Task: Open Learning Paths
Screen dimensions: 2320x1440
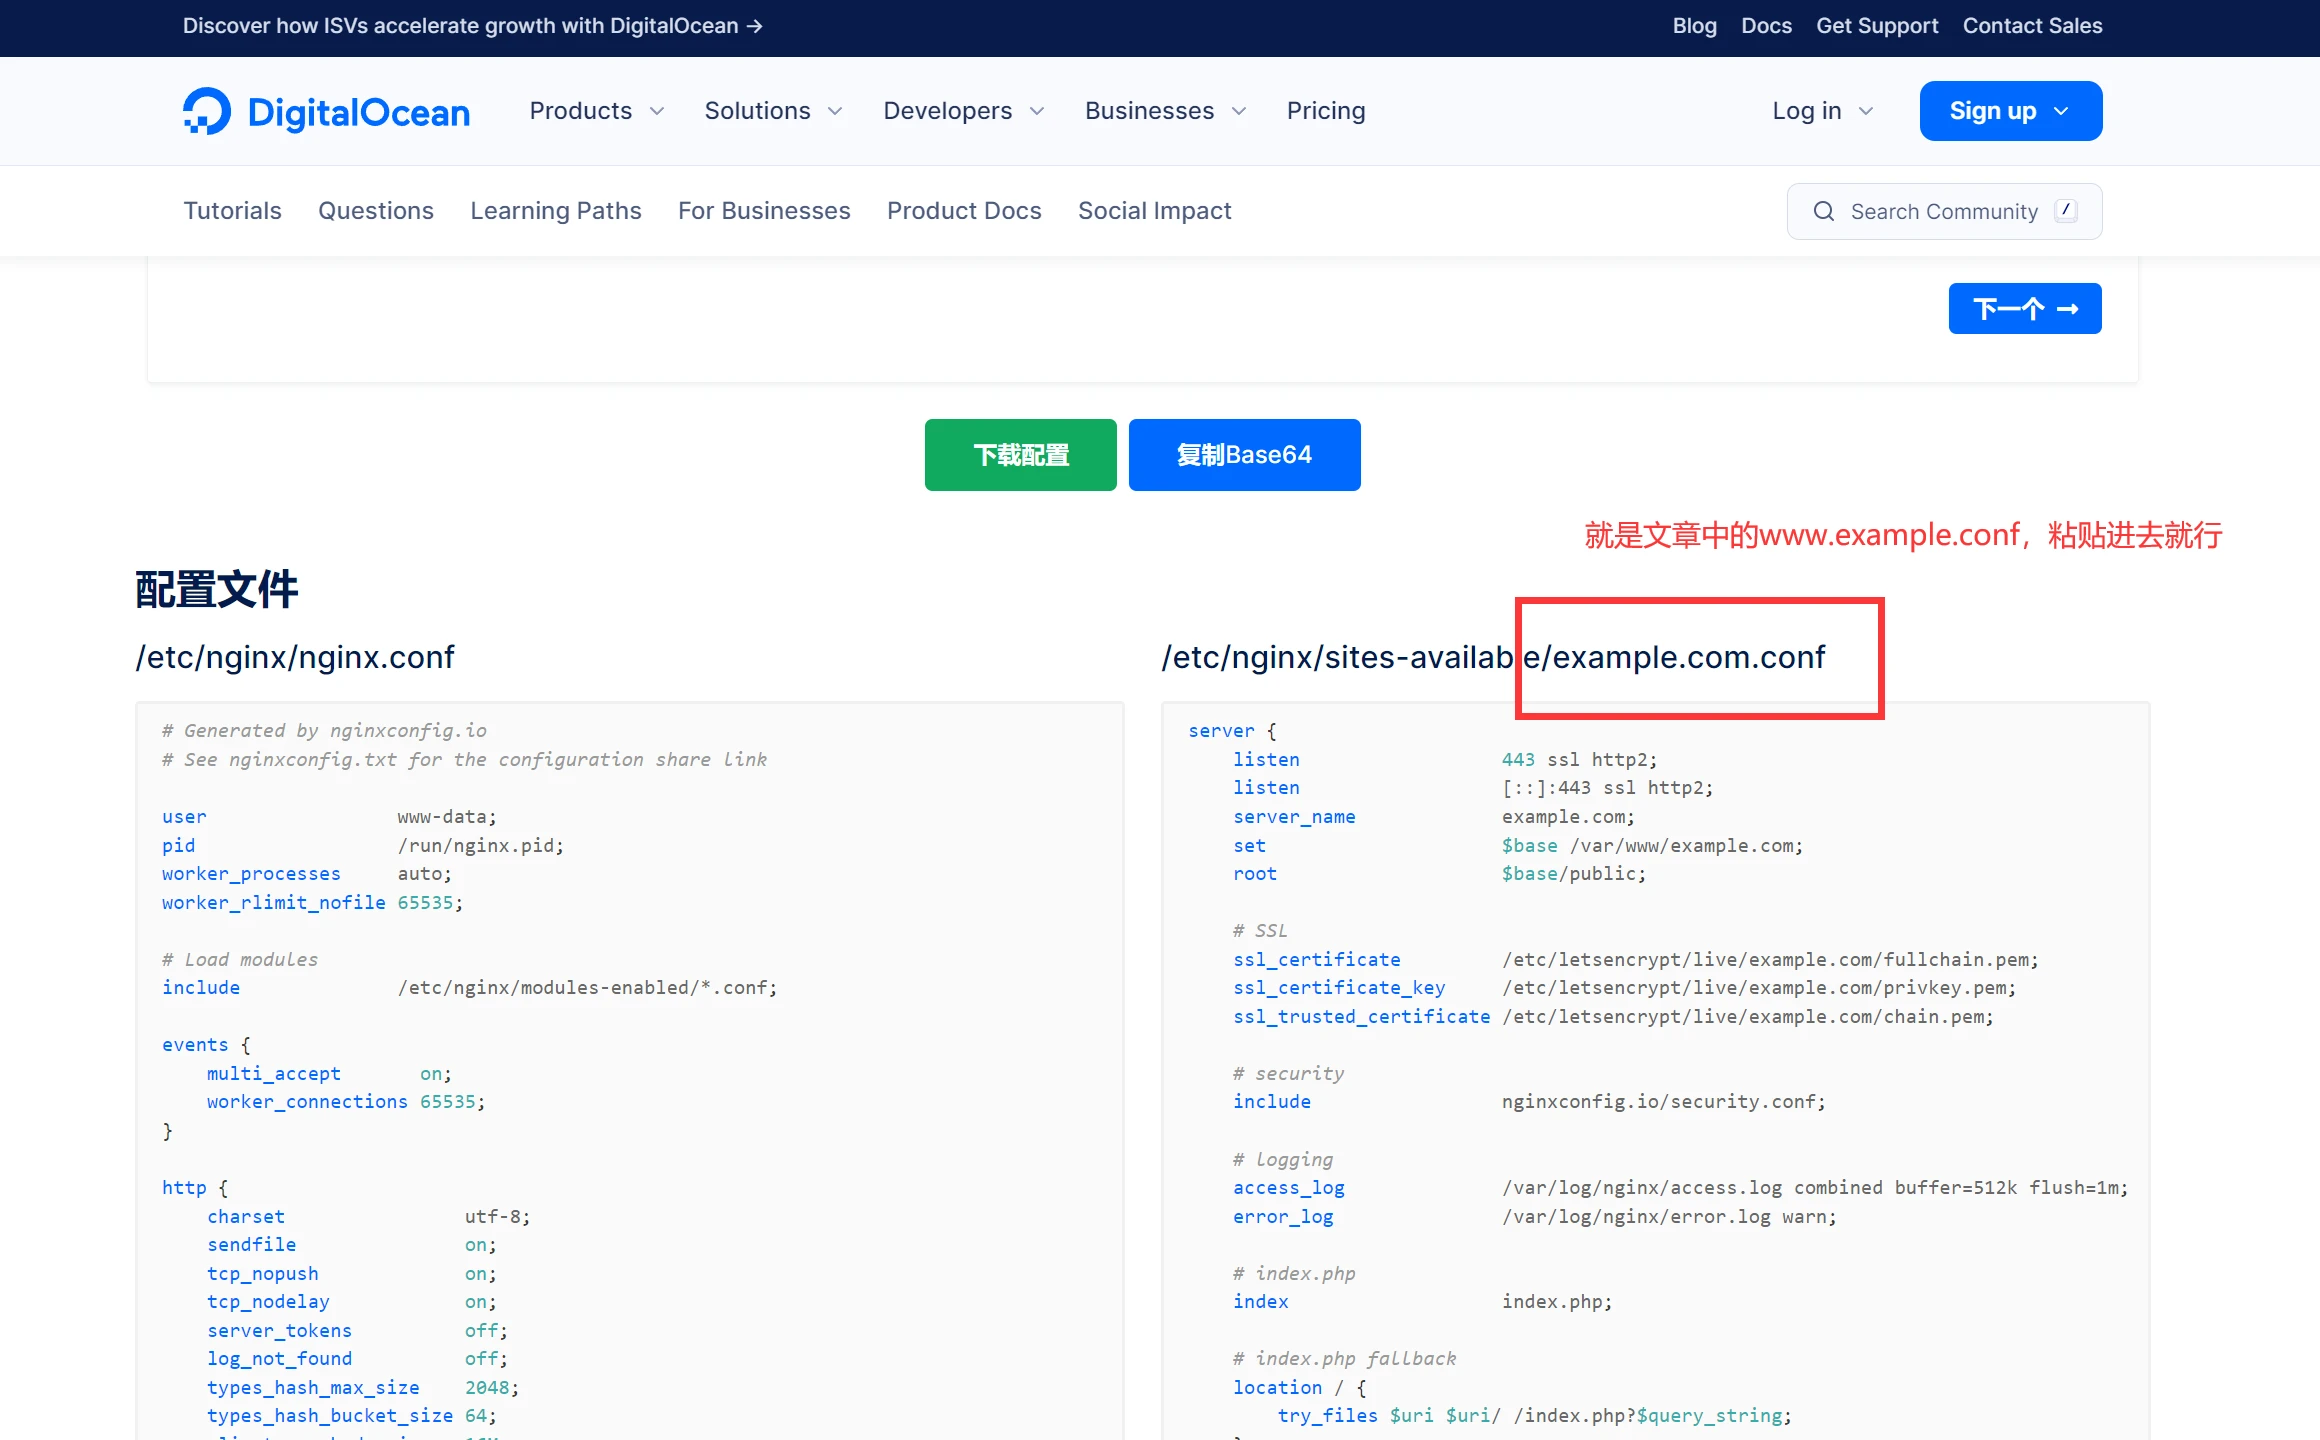Action: click(x=555, y=211)
